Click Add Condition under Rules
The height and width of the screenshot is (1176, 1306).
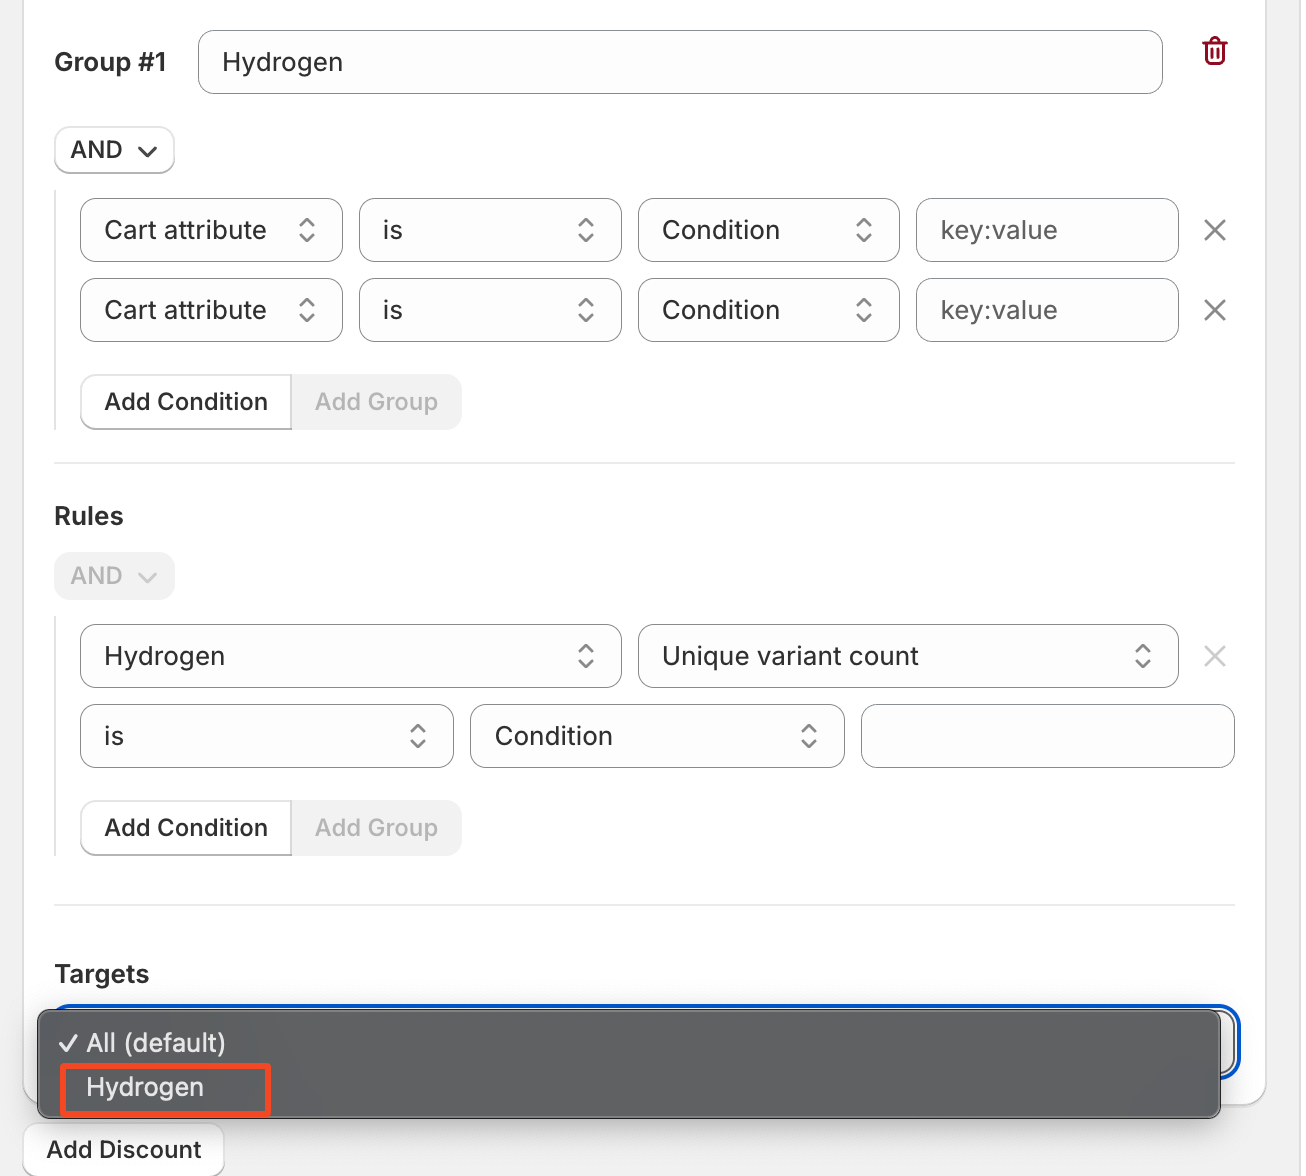coord(186,828)
